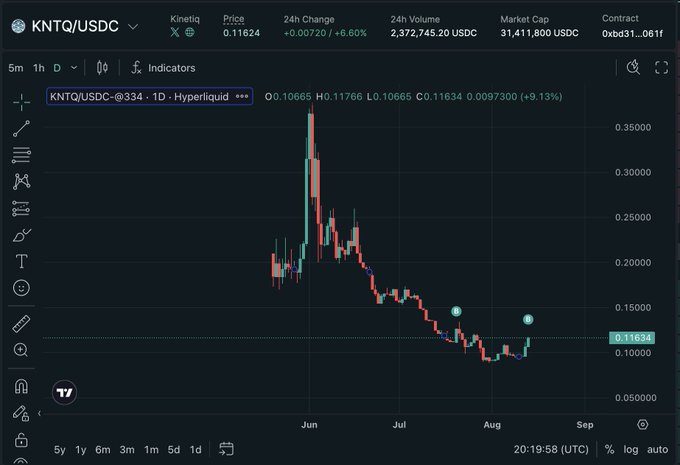Click the KNTQ token logo
This screenshot has width=680, height=465.
pyautogui.click(x=18, y=26)
